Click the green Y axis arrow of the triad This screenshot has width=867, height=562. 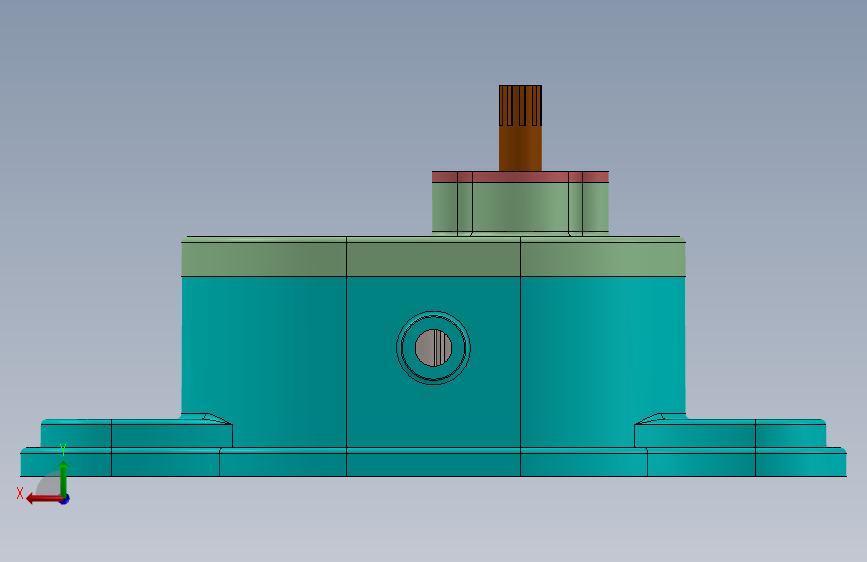(x=64, y=478)
